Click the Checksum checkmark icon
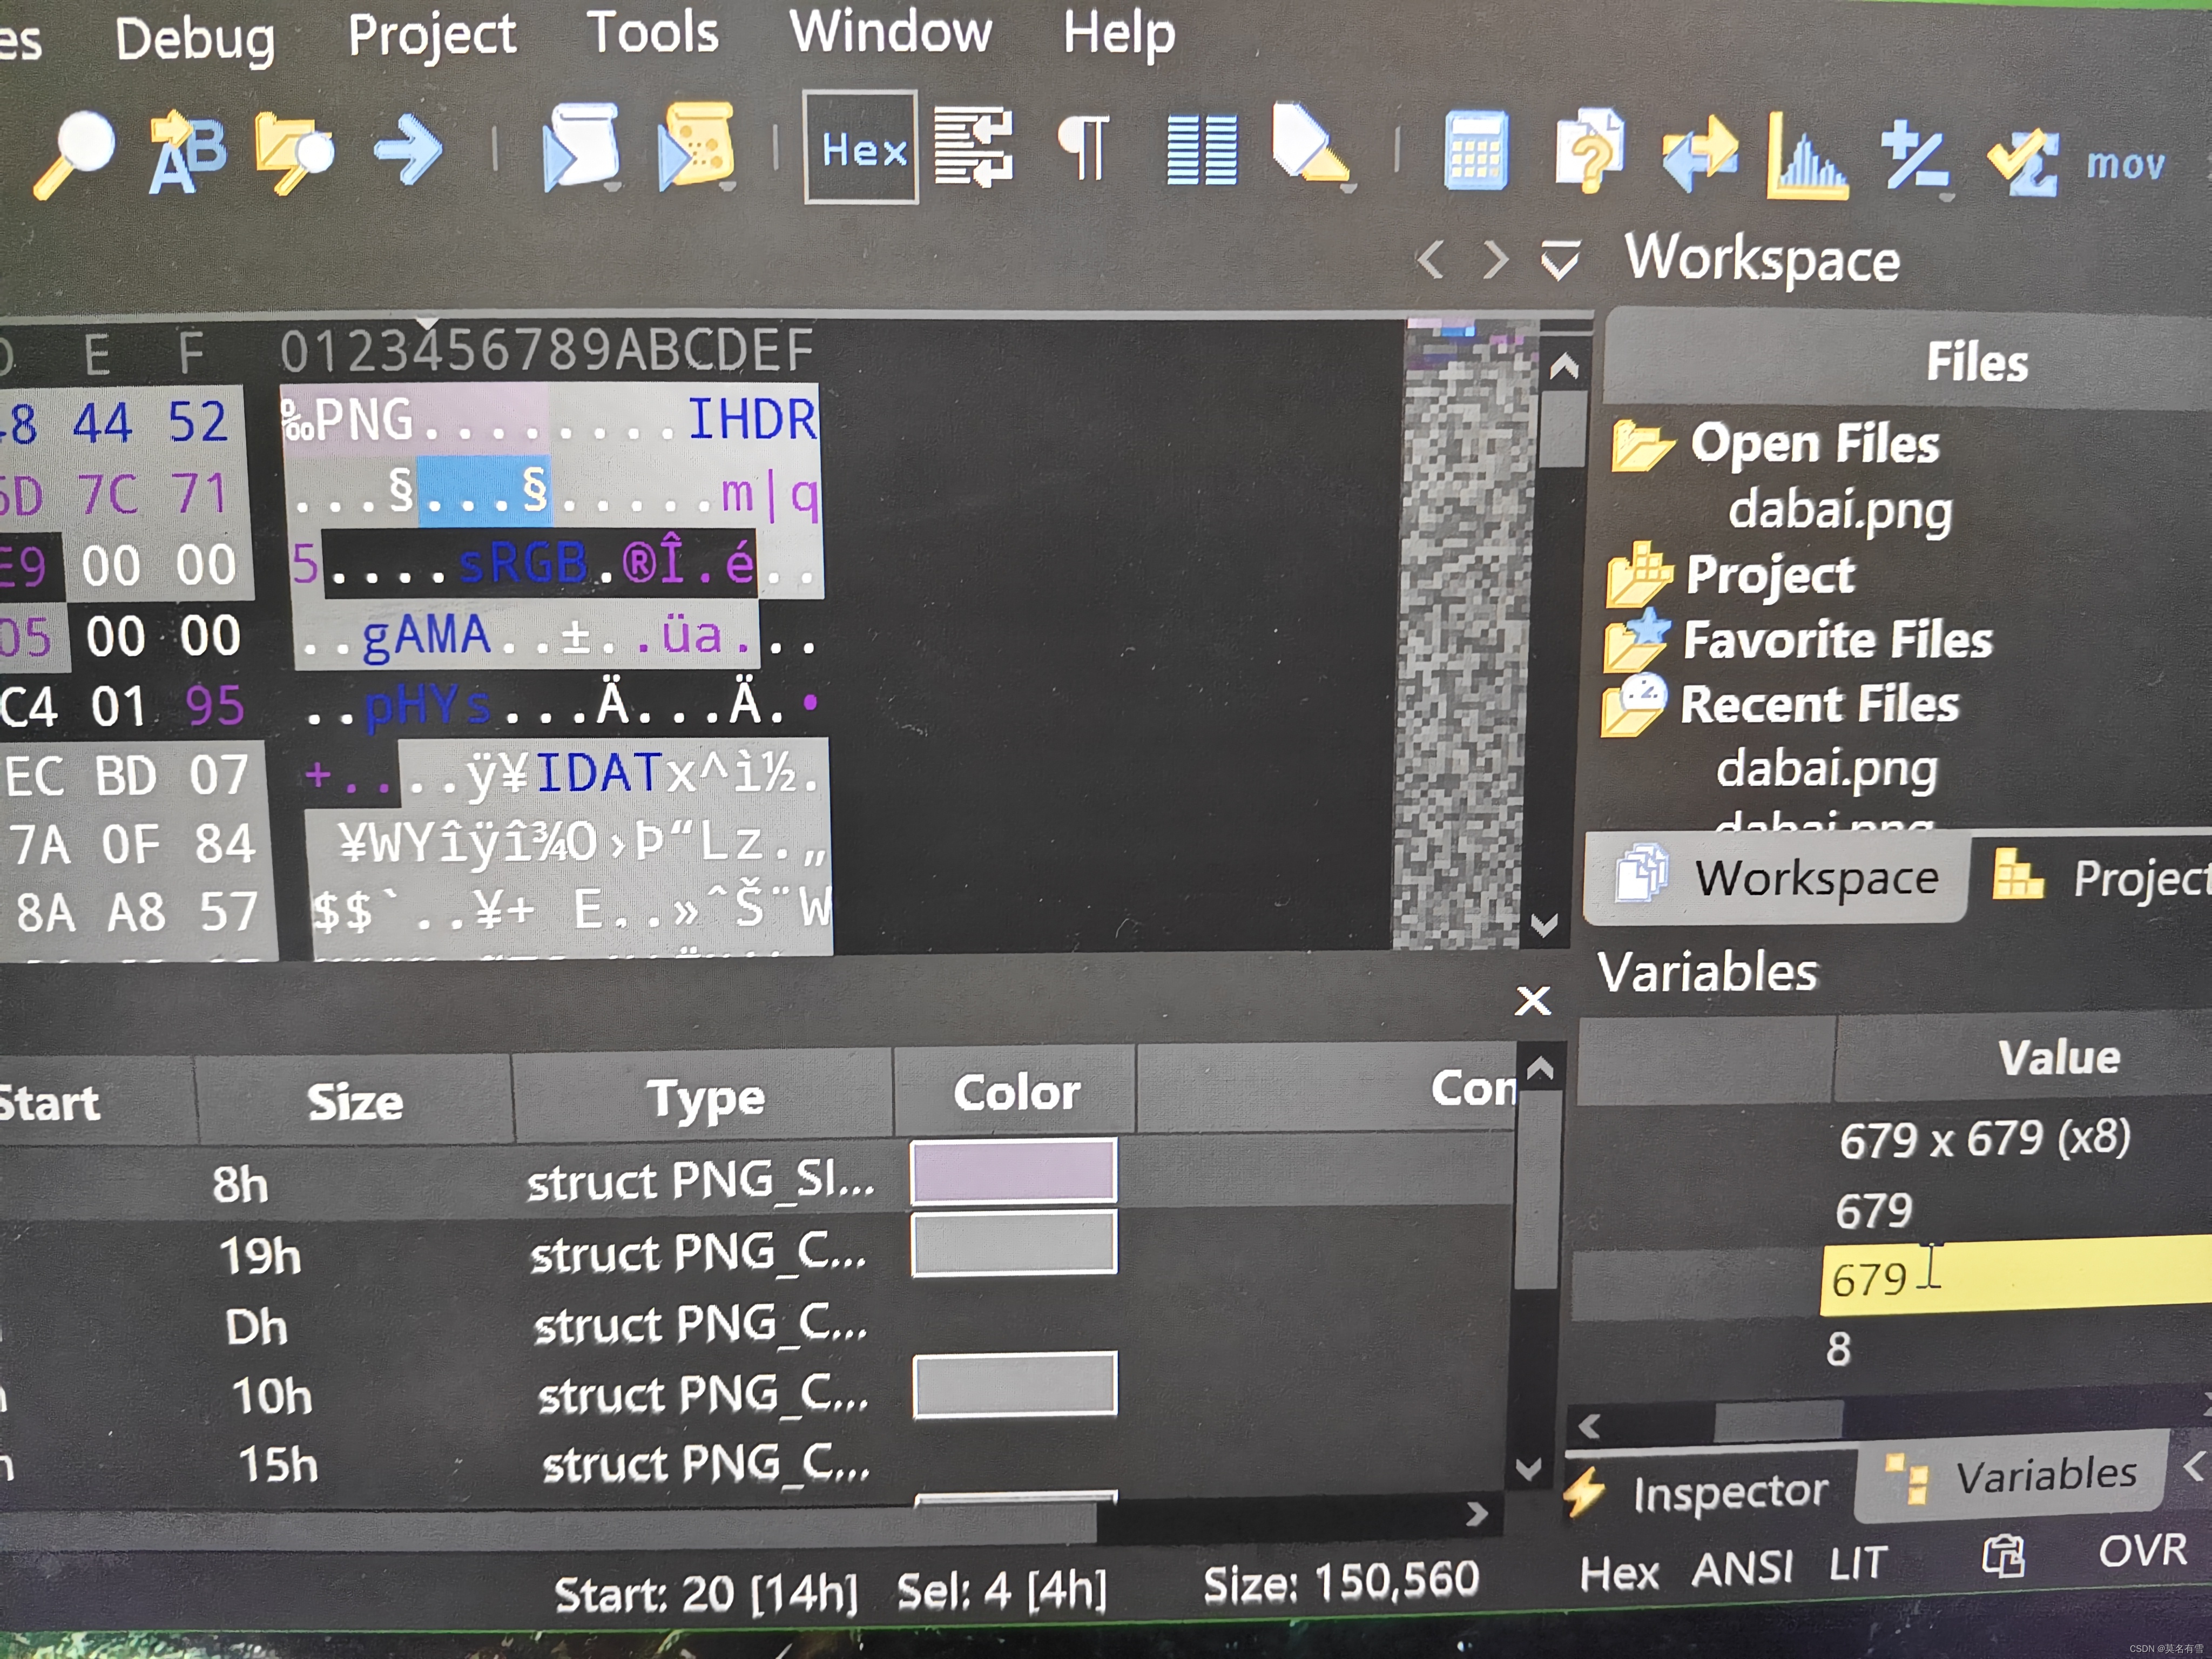This screenshot has height=1659, width=2212. [2023, 160]
